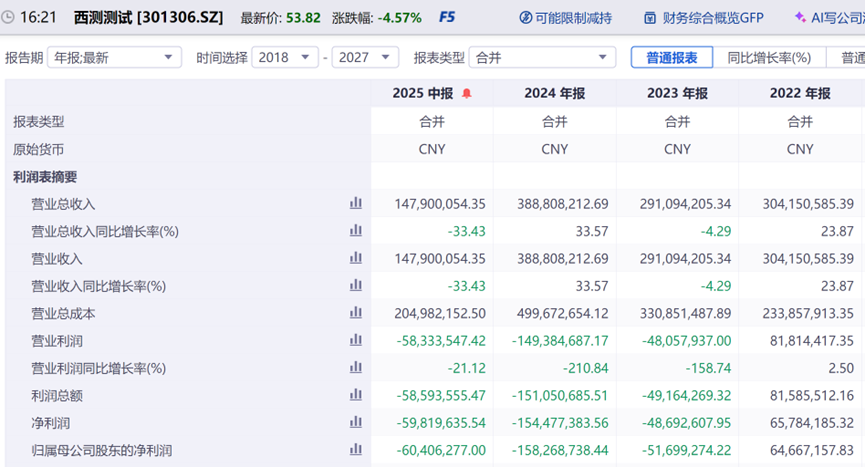Expand the start year dropdown showing 2018
Image resolution: width=865 pixels, height=467 pixels.
click(285, 58)
